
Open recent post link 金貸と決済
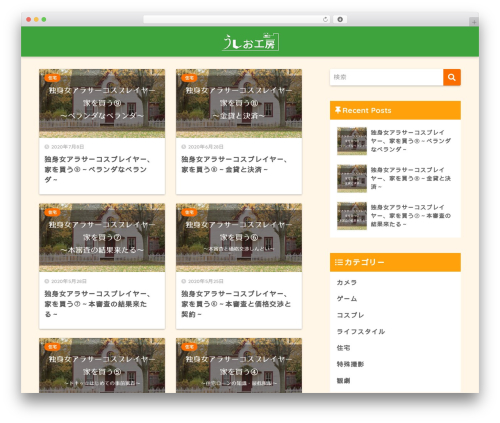[411, 178]
